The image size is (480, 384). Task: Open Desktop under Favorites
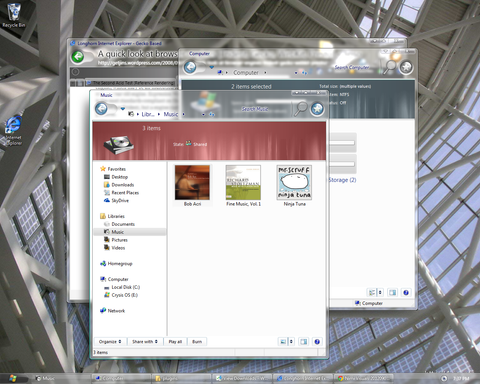click(x=119, y=177)
